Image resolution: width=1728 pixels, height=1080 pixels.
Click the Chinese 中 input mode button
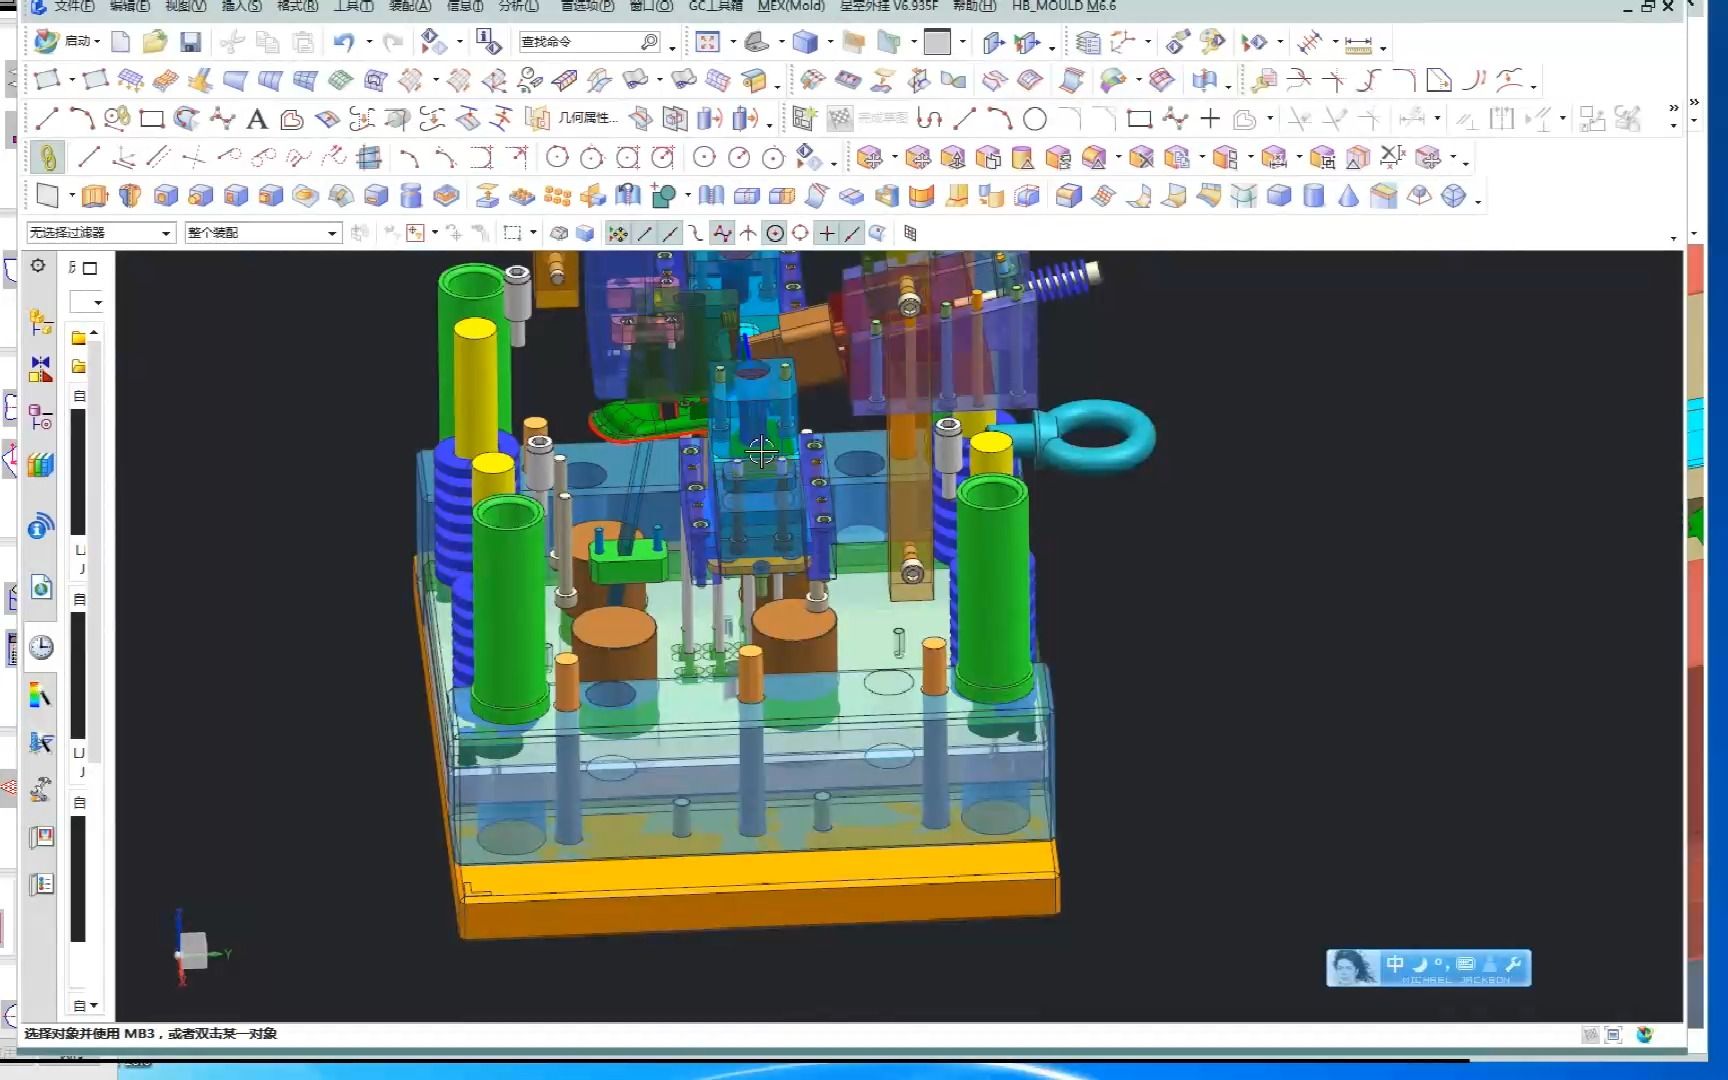point(1395,965)
